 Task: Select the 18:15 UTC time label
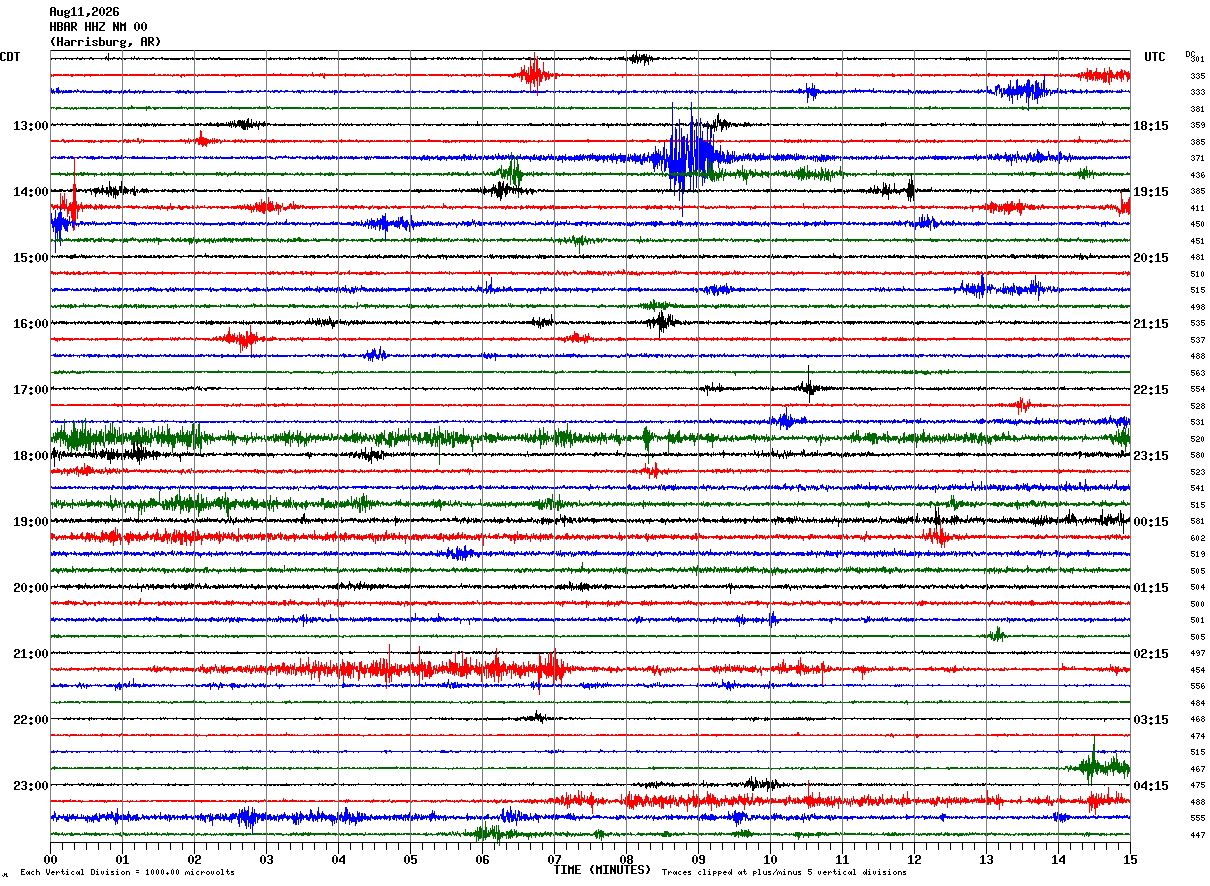[1150, 126]
